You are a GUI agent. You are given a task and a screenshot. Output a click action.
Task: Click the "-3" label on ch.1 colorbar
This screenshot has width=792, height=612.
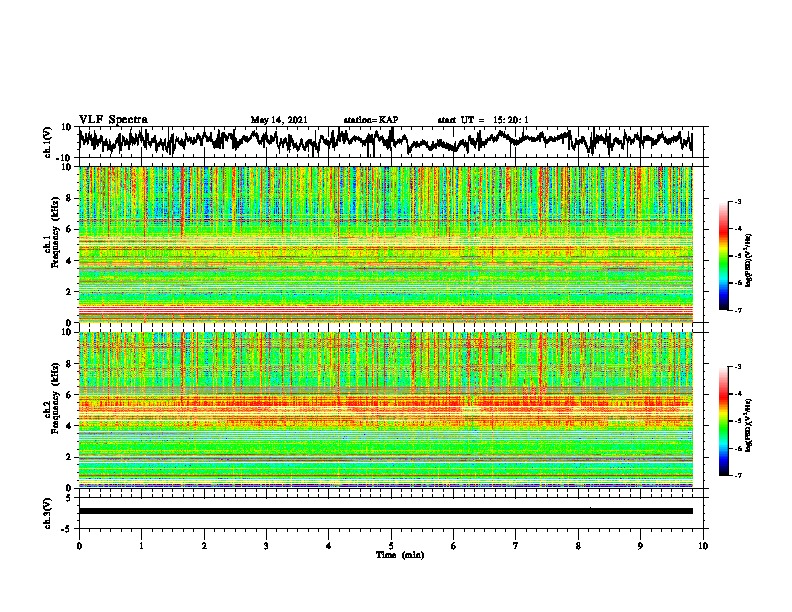pyautogui.click(x=737, y=202)
